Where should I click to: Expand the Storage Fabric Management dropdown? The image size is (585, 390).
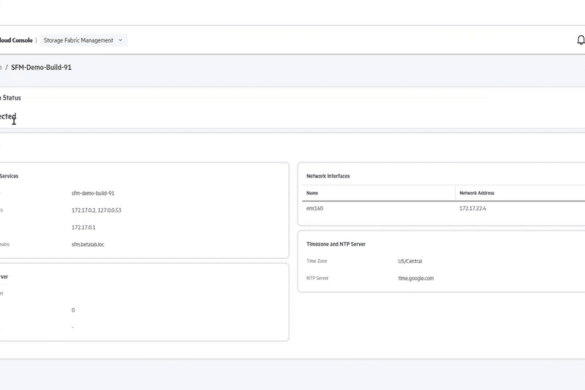[x=83, y=40]
